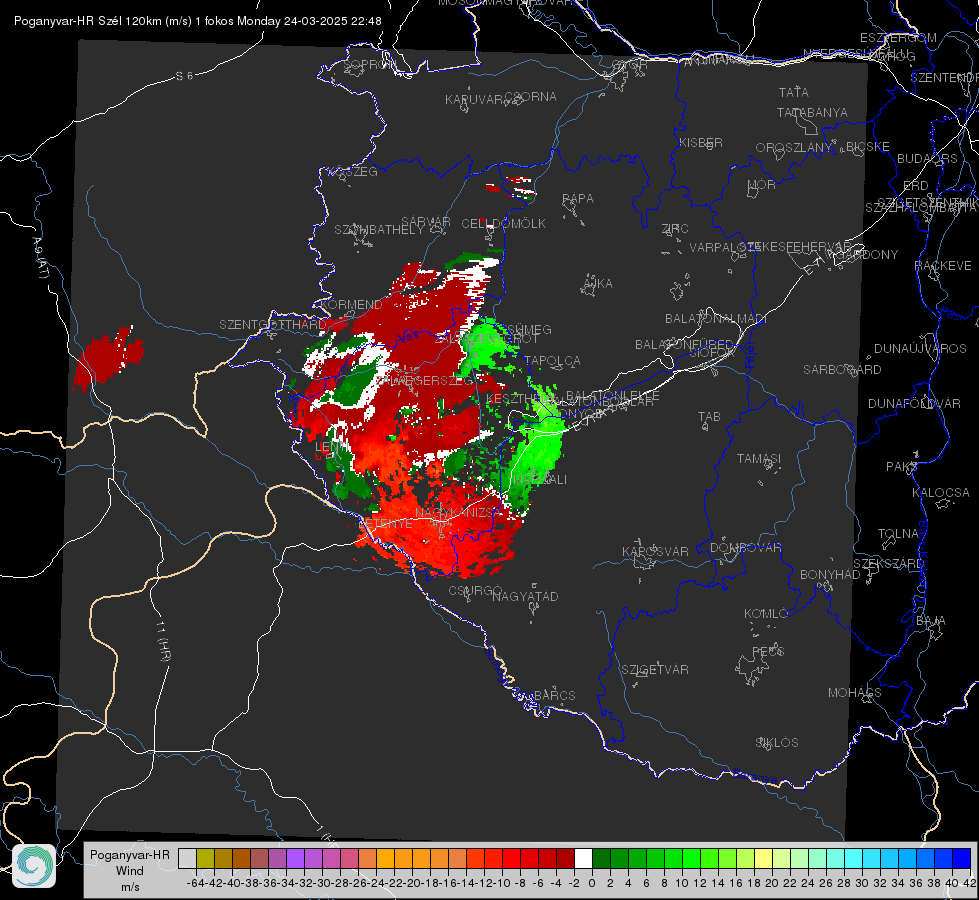The height and width of the screenshot is (900, 979).
Task: Click the TAPOLCA town label
Action: click(x=553, y=360)
